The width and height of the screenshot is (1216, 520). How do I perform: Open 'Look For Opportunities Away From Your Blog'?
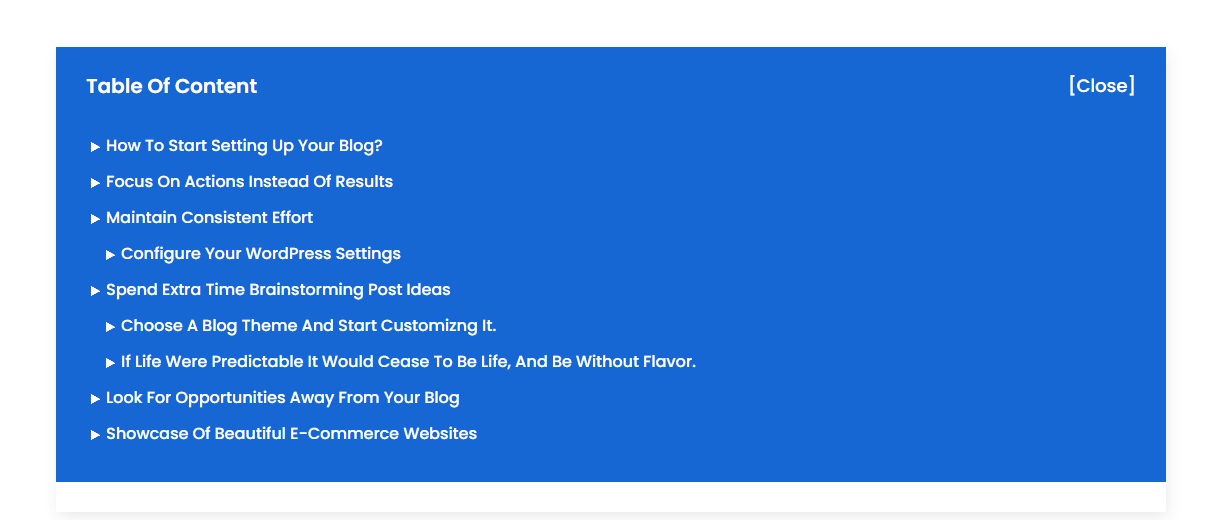click(282, 398)
